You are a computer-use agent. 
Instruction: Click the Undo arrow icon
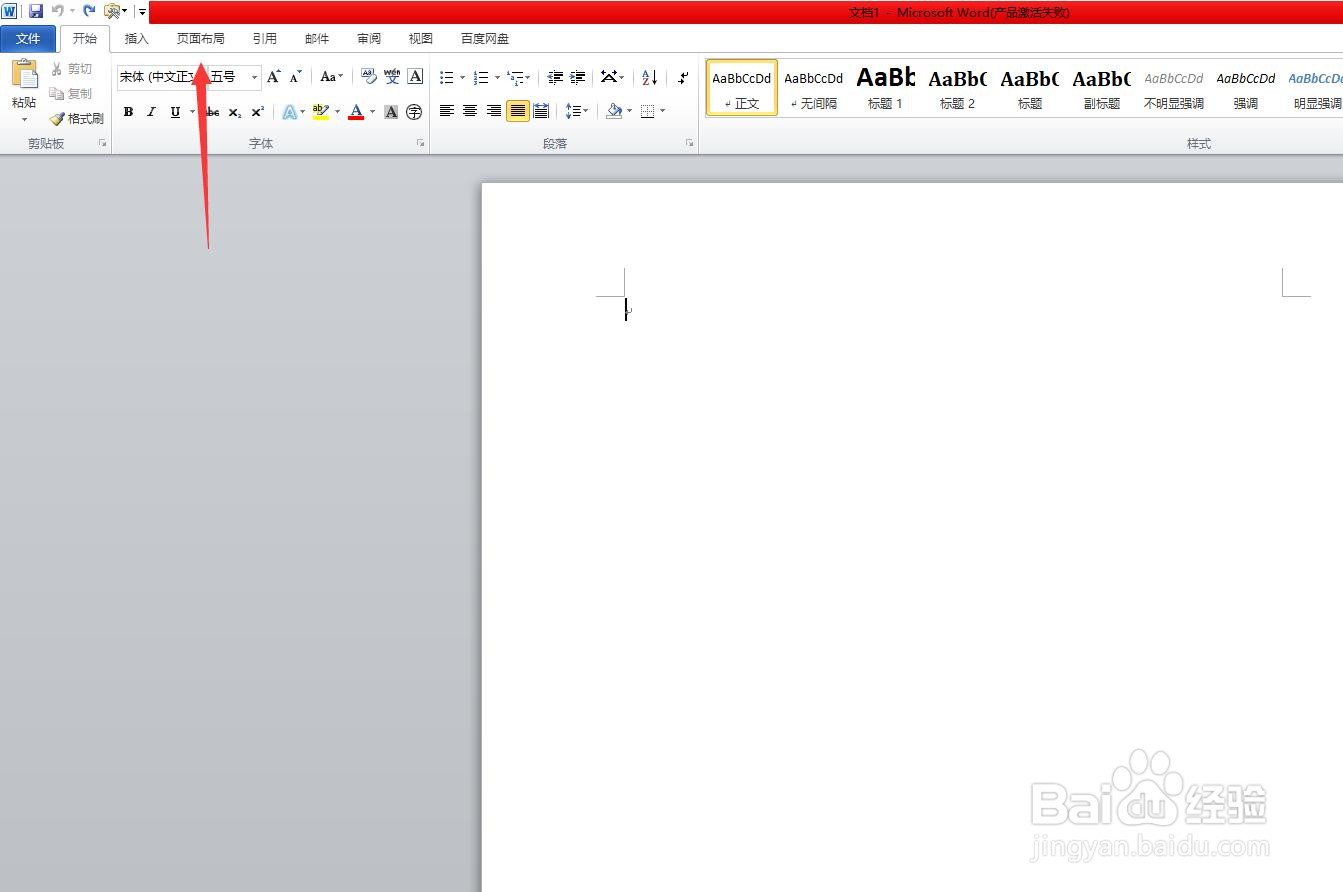(x=58, y=11)
